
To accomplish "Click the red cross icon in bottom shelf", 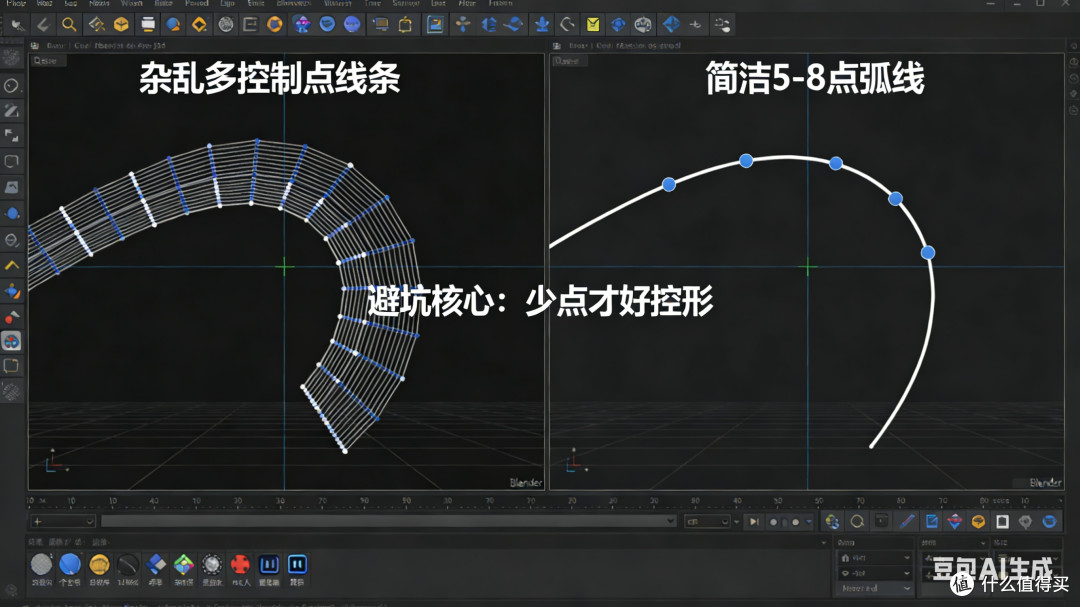I will point(240,564).
